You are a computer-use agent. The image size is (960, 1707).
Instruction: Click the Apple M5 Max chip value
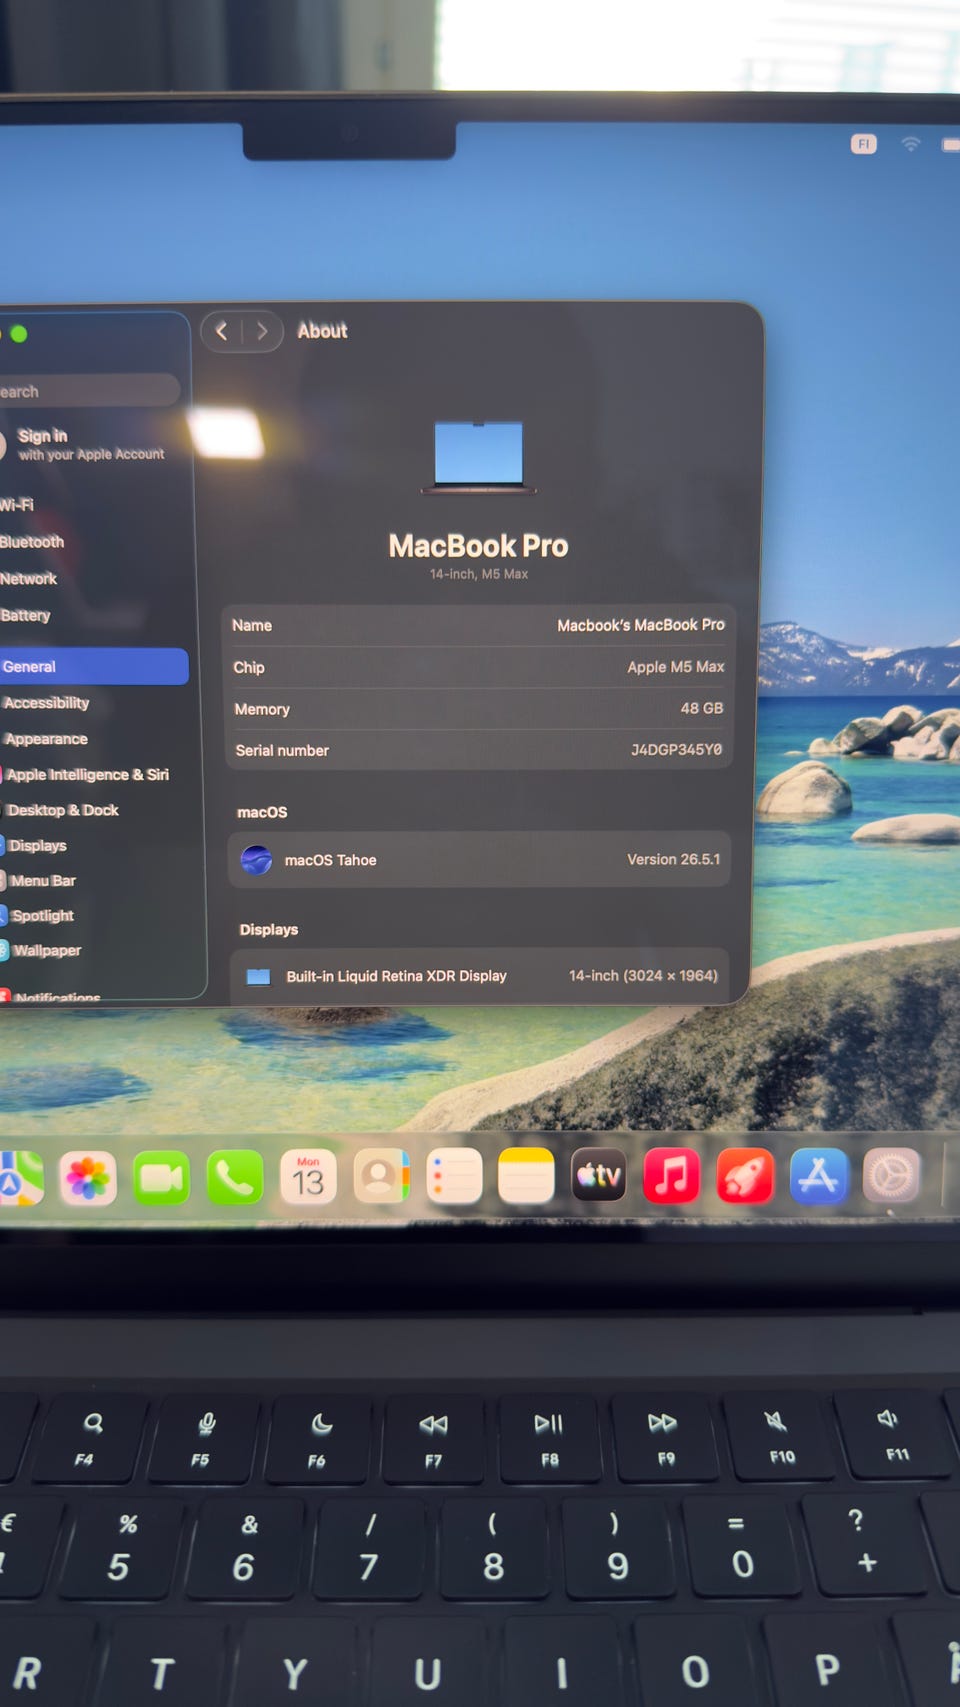[x=676, y=667]
